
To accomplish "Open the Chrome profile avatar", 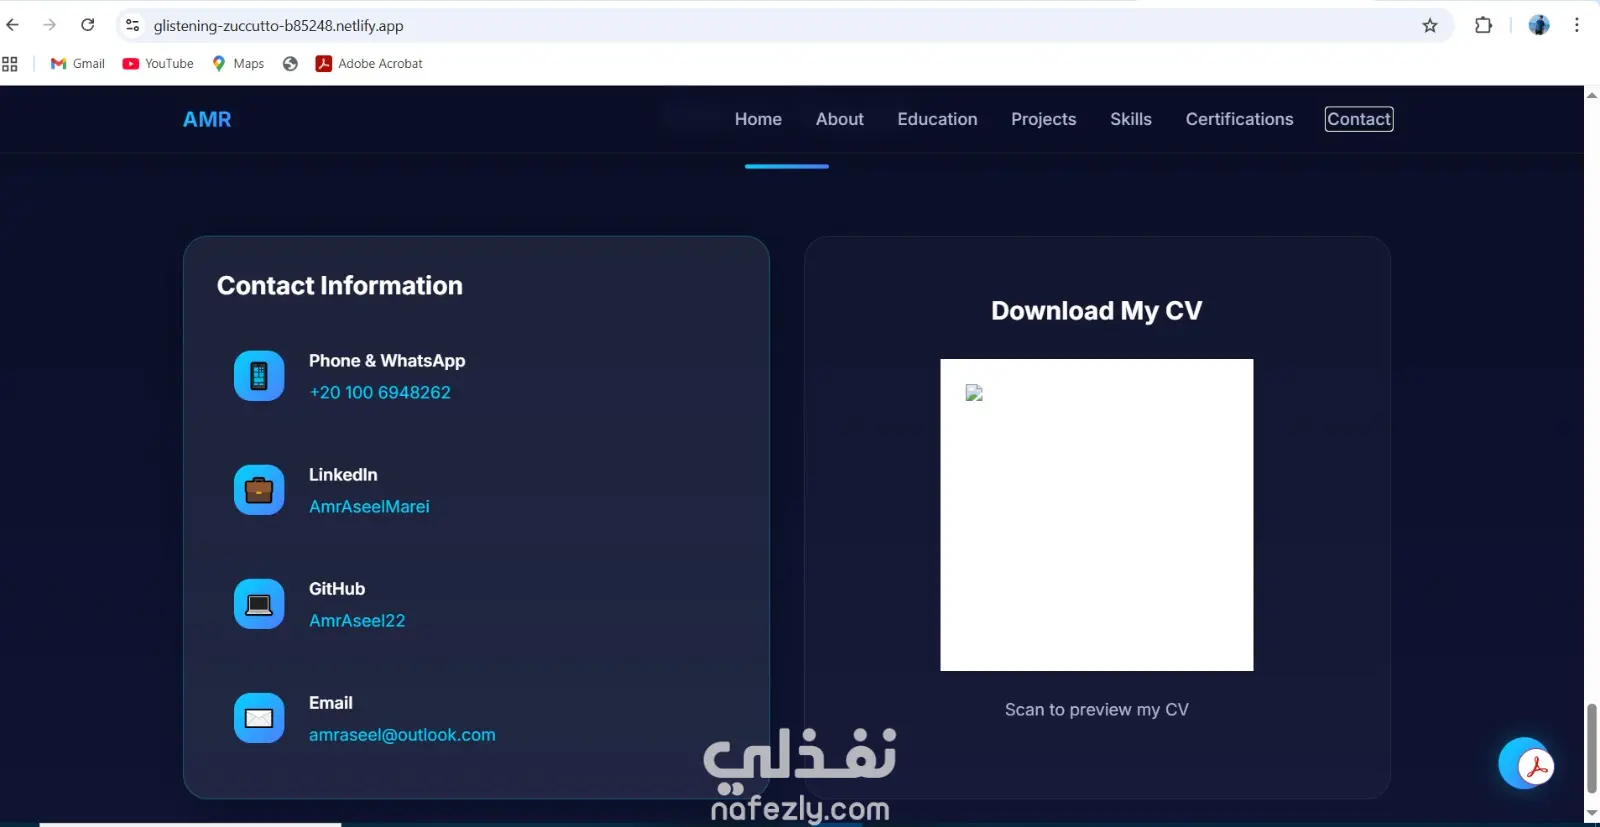I will pyautogui.click(x=1539, y=25).
